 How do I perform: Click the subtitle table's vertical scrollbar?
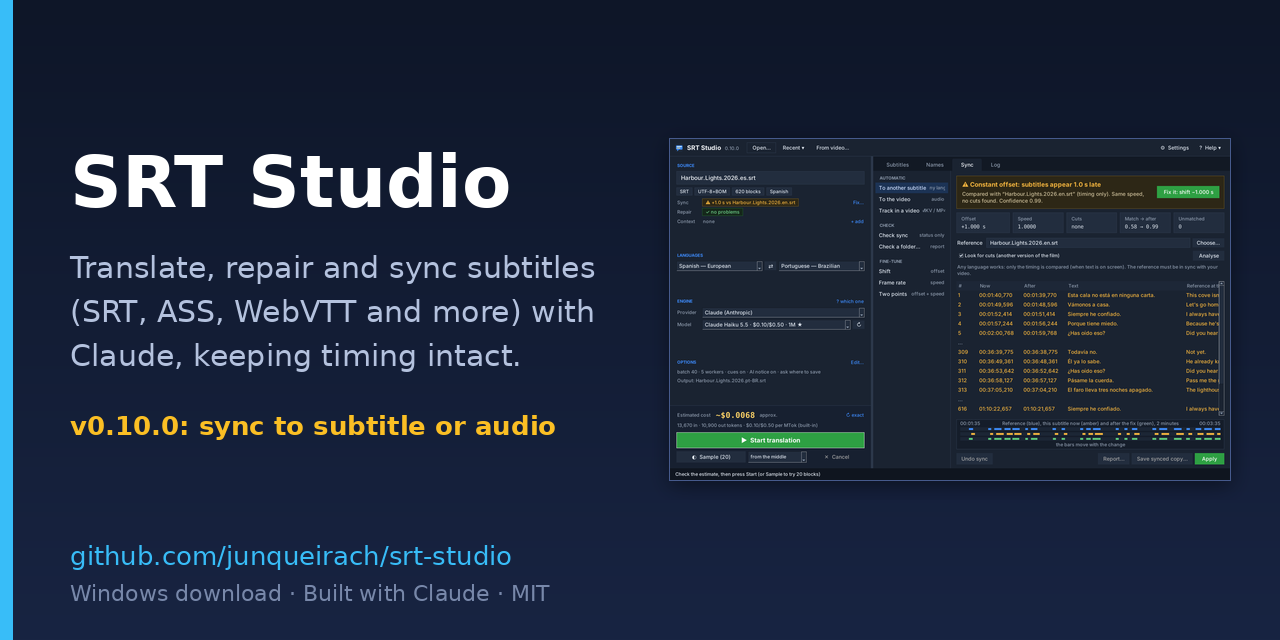click(x=1221, y=348)
